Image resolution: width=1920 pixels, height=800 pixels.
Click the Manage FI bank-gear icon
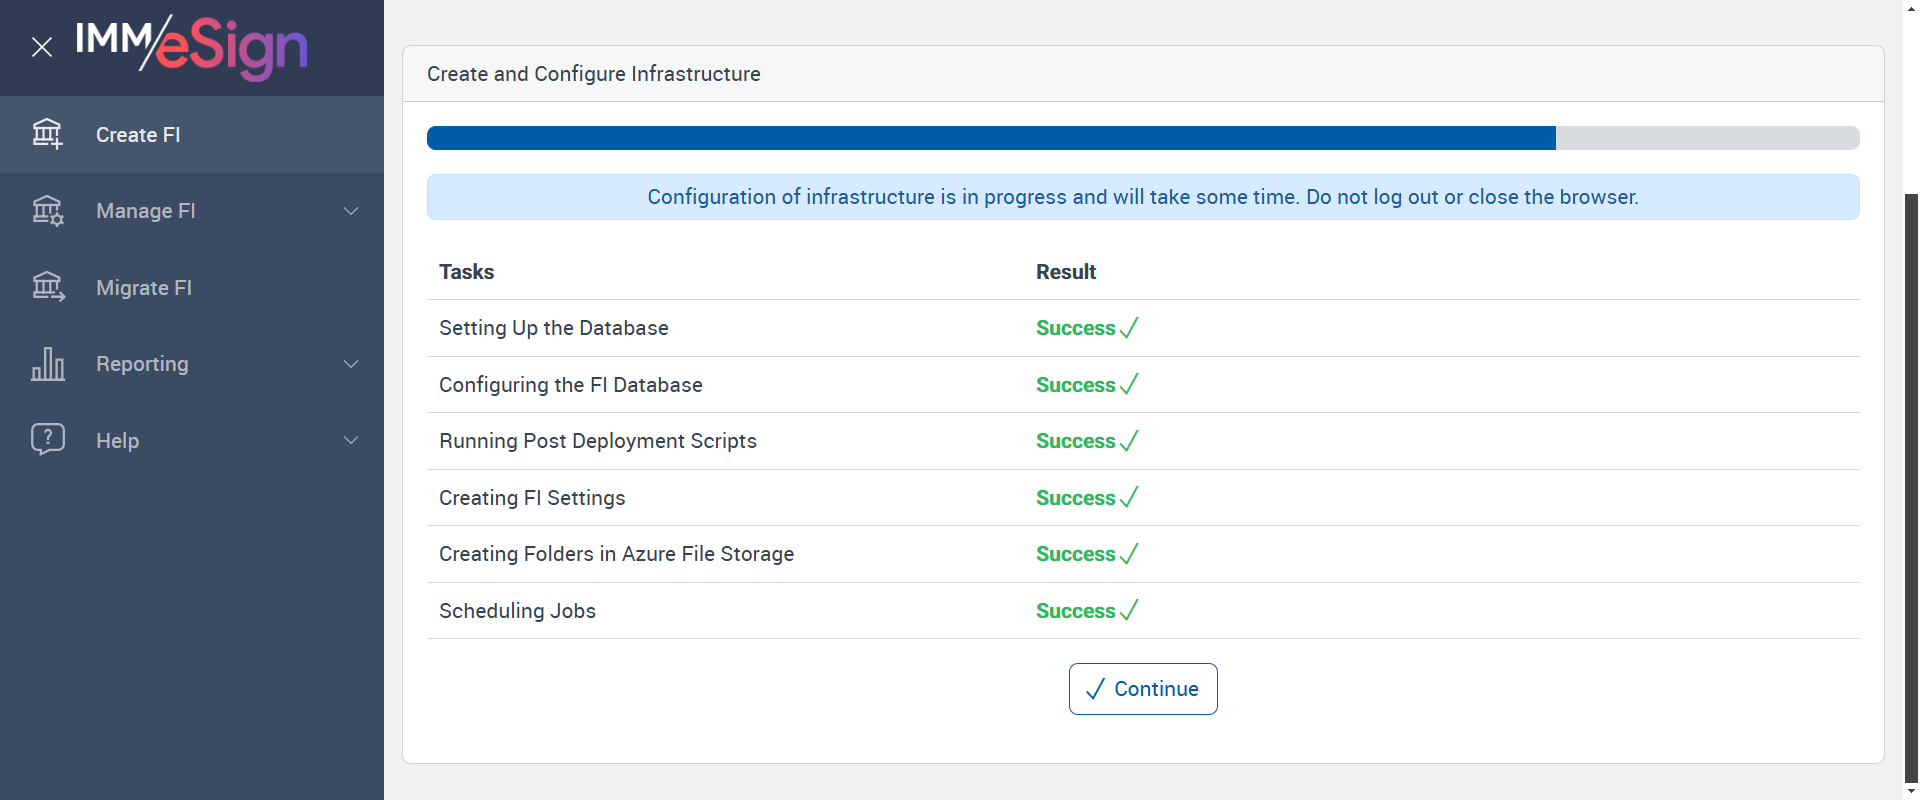(47, 211)
